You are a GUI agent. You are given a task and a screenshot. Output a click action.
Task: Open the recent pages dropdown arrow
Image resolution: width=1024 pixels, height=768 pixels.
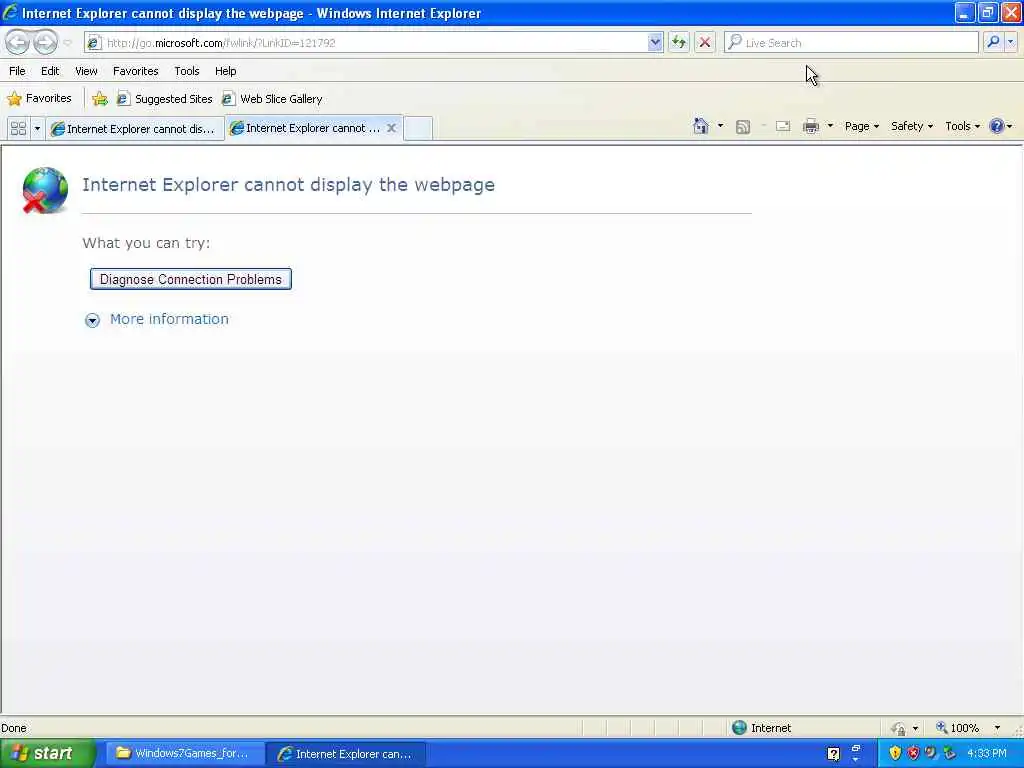click(67, 43)
